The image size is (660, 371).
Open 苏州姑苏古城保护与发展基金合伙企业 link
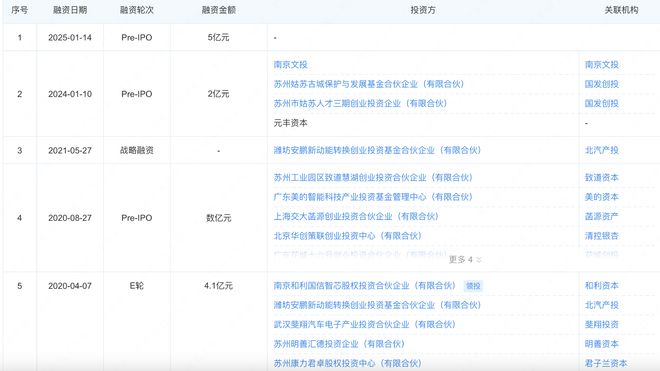[x=369, y=84]
